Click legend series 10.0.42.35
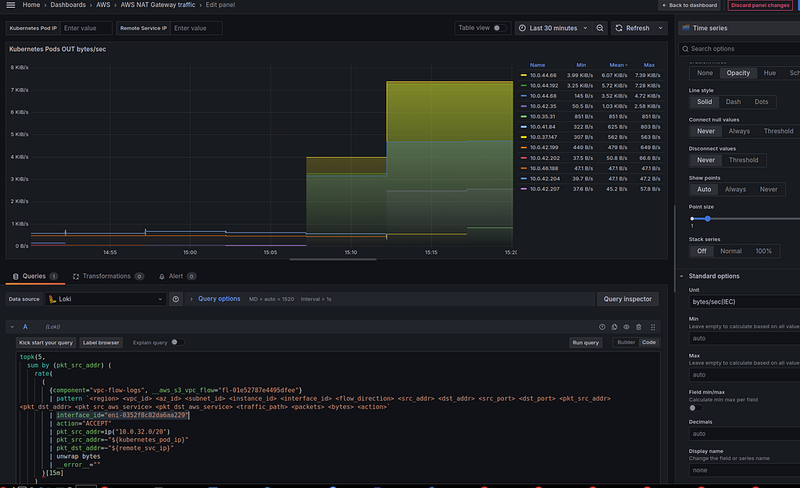This screenshot has width=800, height=488. [543, 106]
